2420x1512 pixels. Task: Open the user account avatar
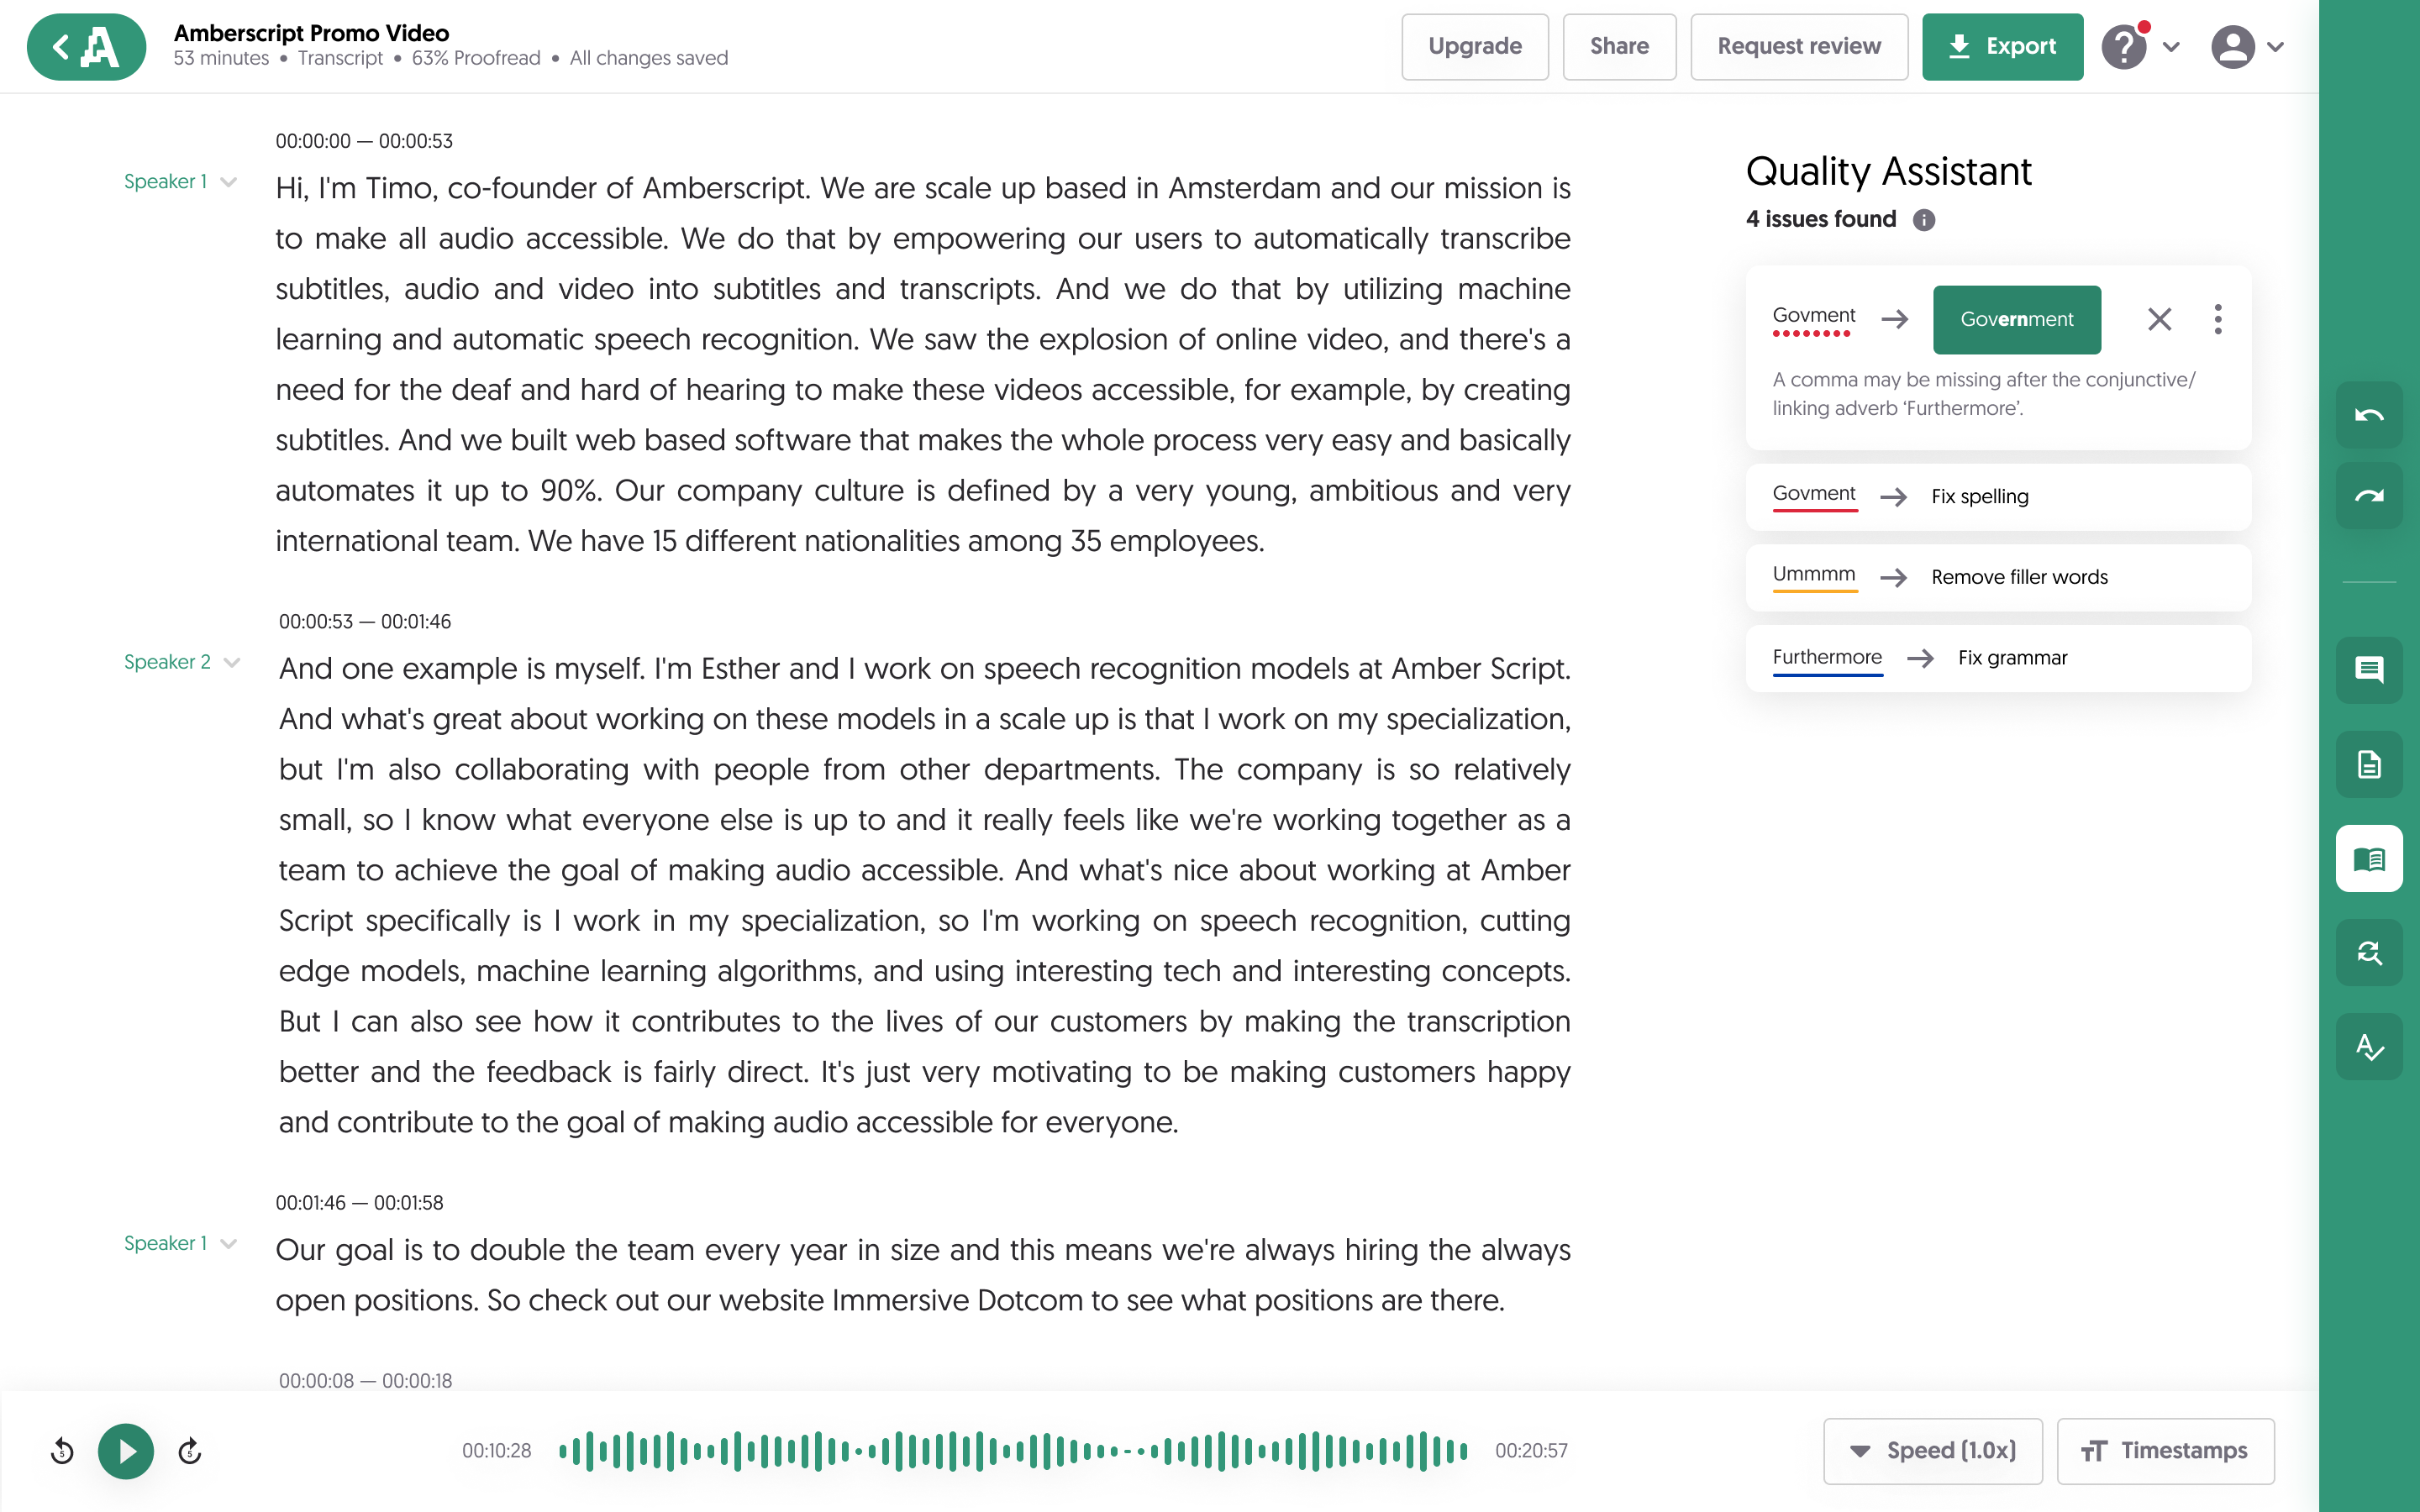pyautogui.click(x=2232, y=47)
